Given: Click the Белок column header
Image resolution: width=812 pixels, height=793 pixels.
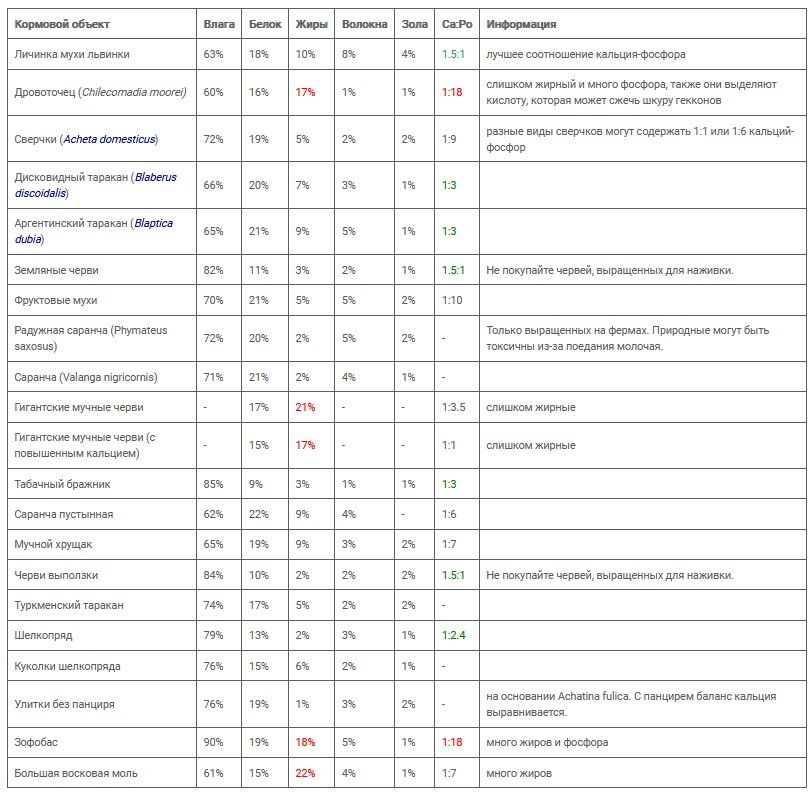Looking at the screenshot, I should point(265,24).
